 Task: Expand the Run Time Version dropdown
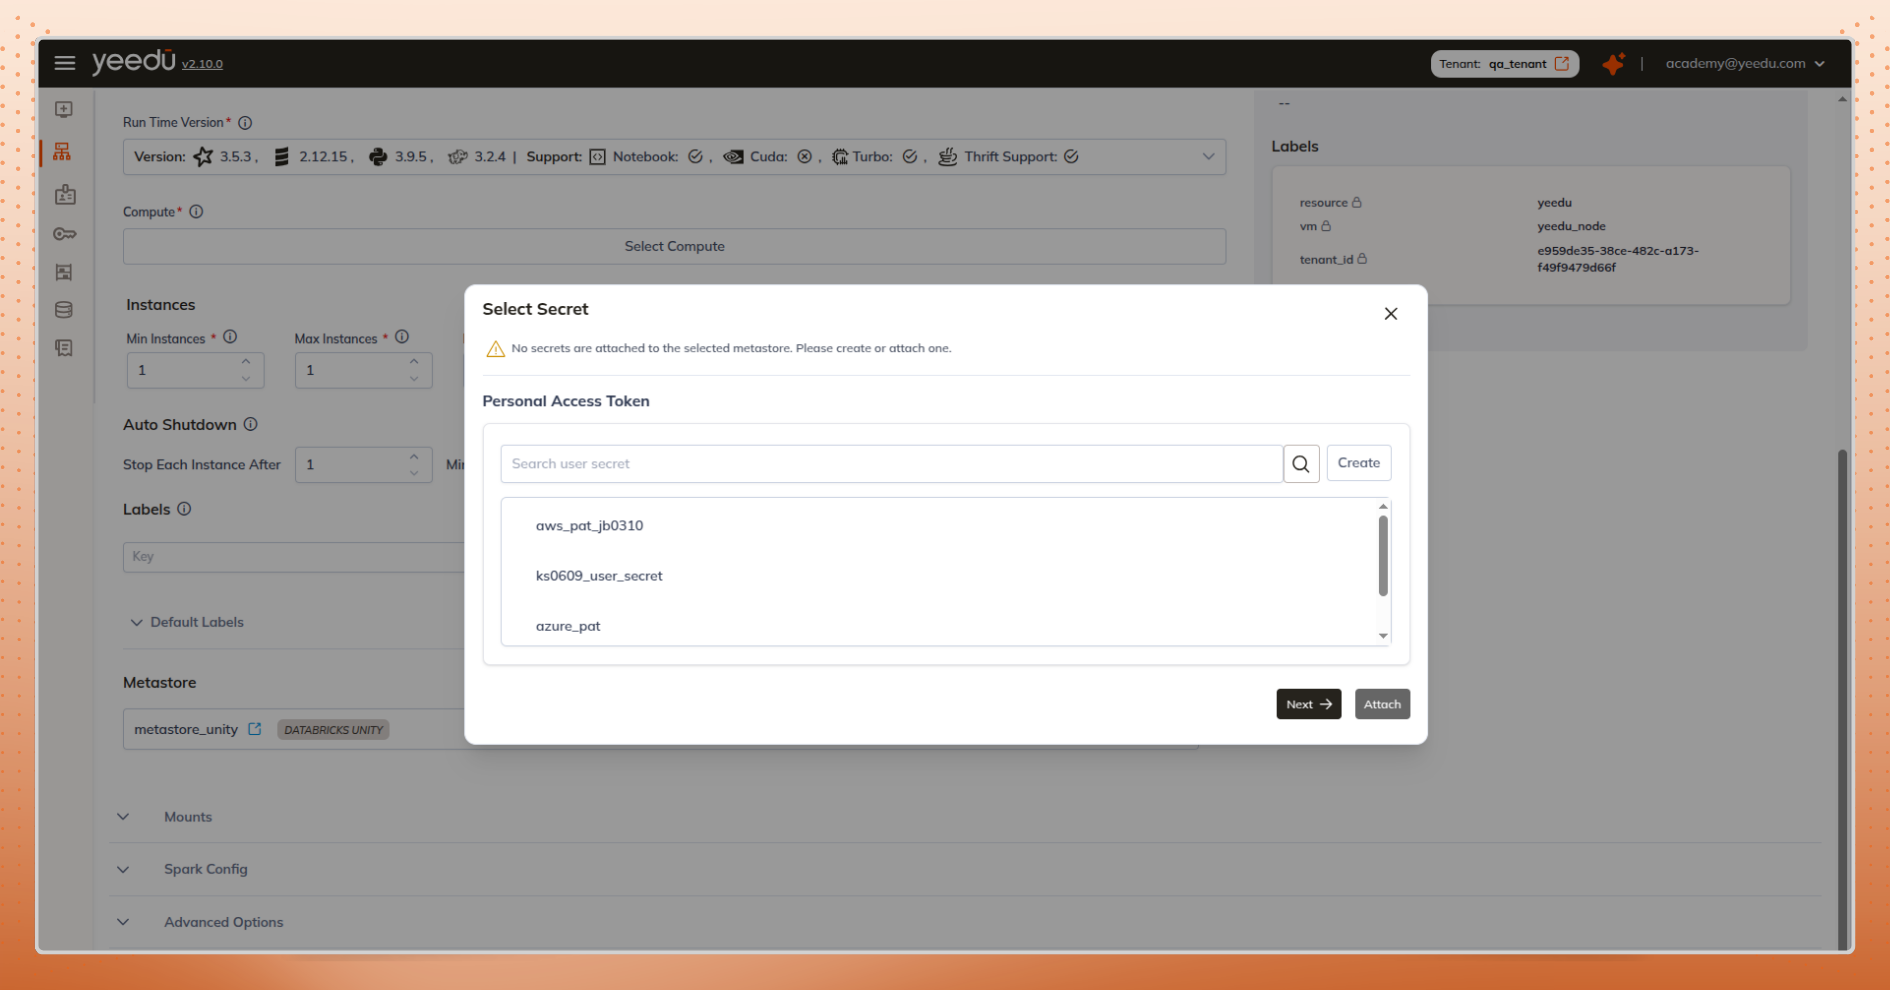1207,156
